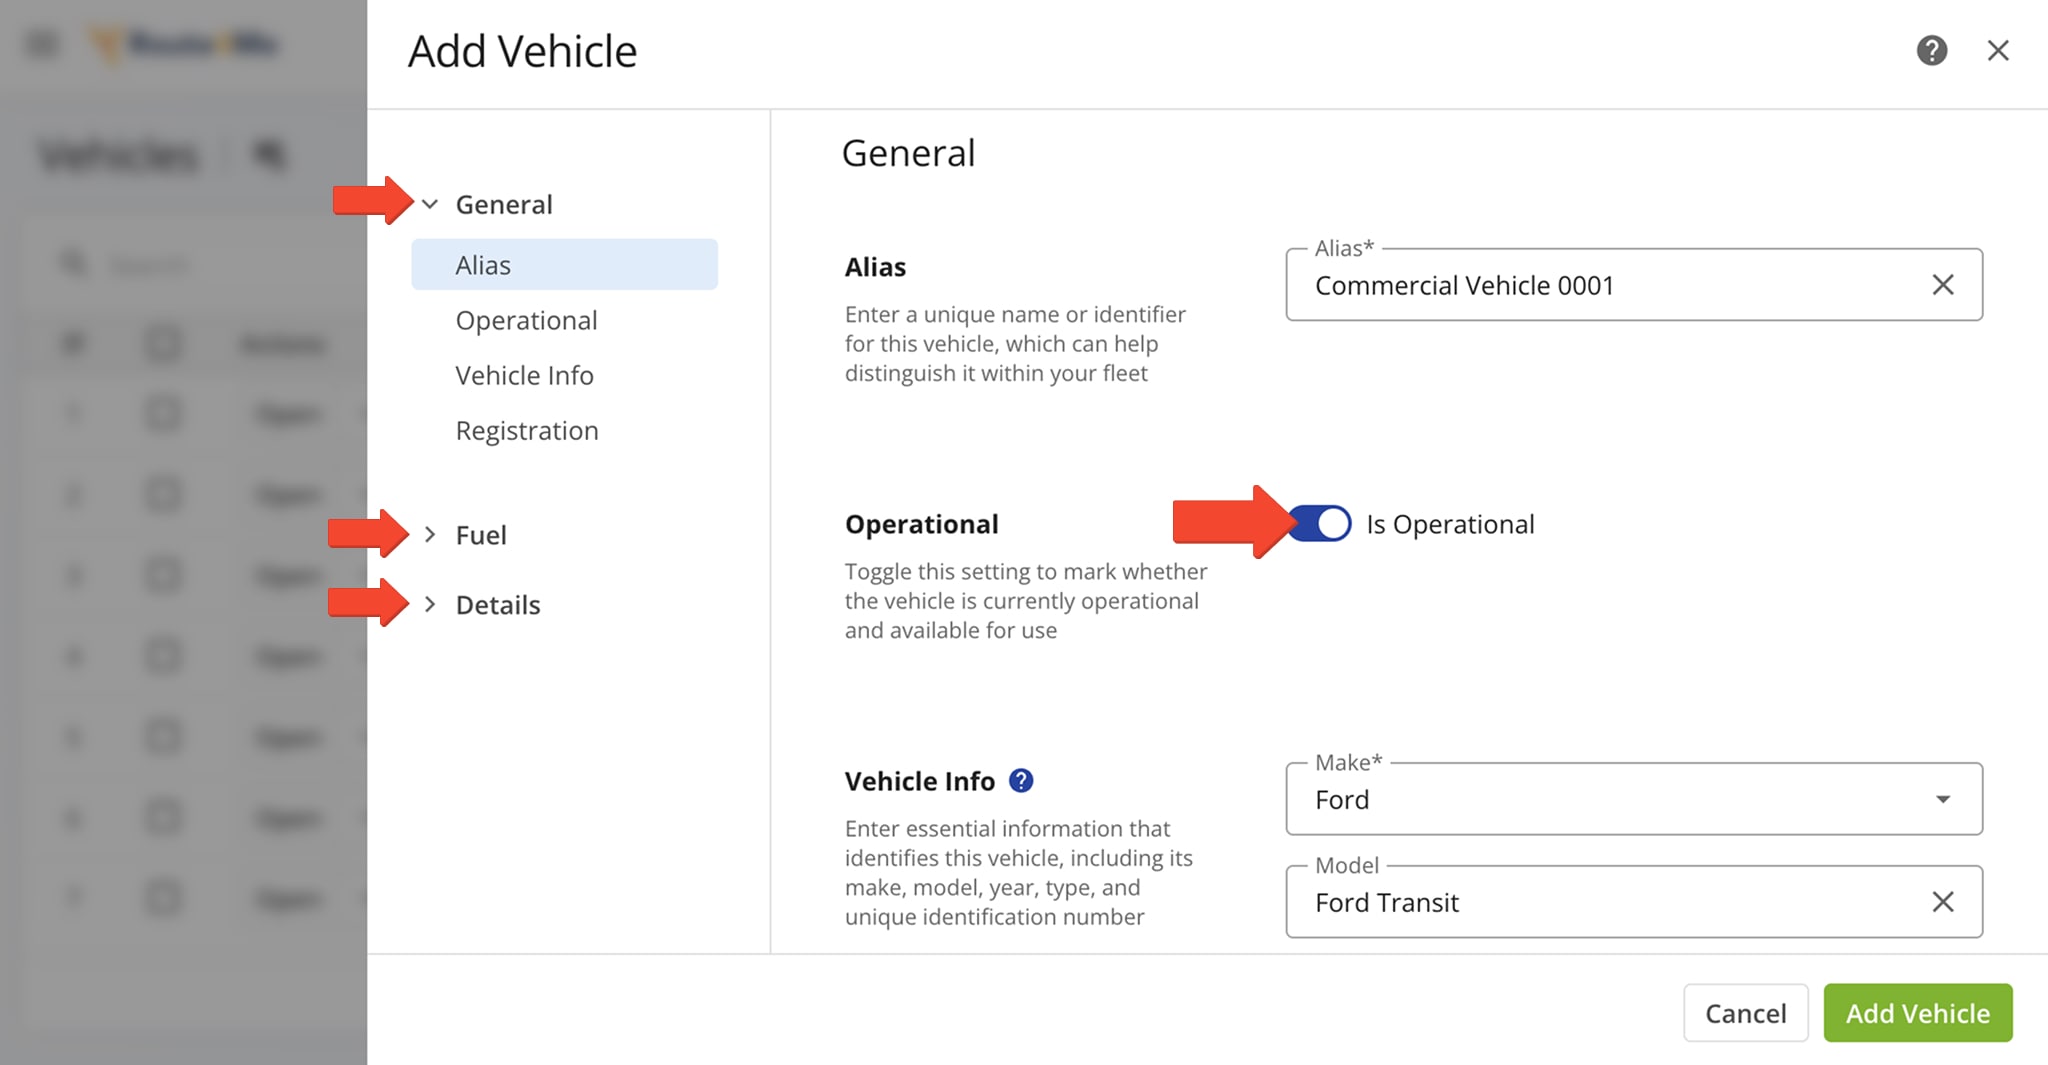Image resolution: width=2048 pixels, height=1065 pixels.
Task: Open the Make dropdown showing Ford
Action: click(x=1634, y=799)
